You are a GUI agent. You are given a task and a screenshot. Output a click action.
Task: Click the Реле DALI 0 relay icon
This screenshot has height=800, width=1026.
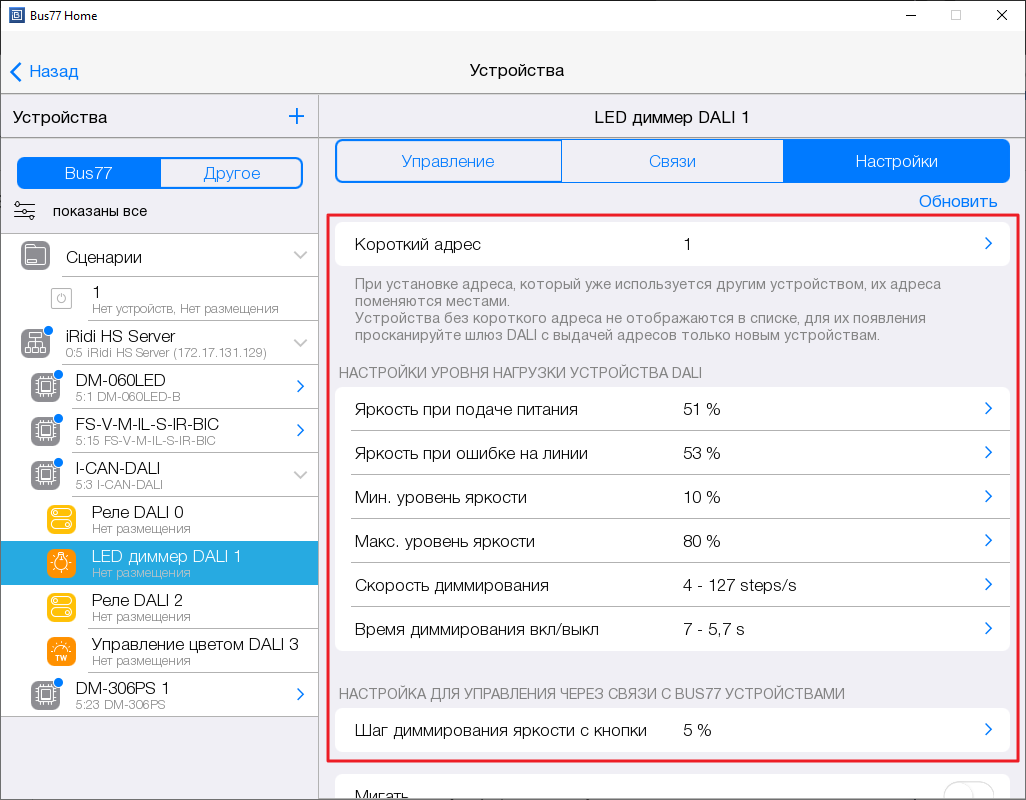pyautogui.click(x=62, y=519)
